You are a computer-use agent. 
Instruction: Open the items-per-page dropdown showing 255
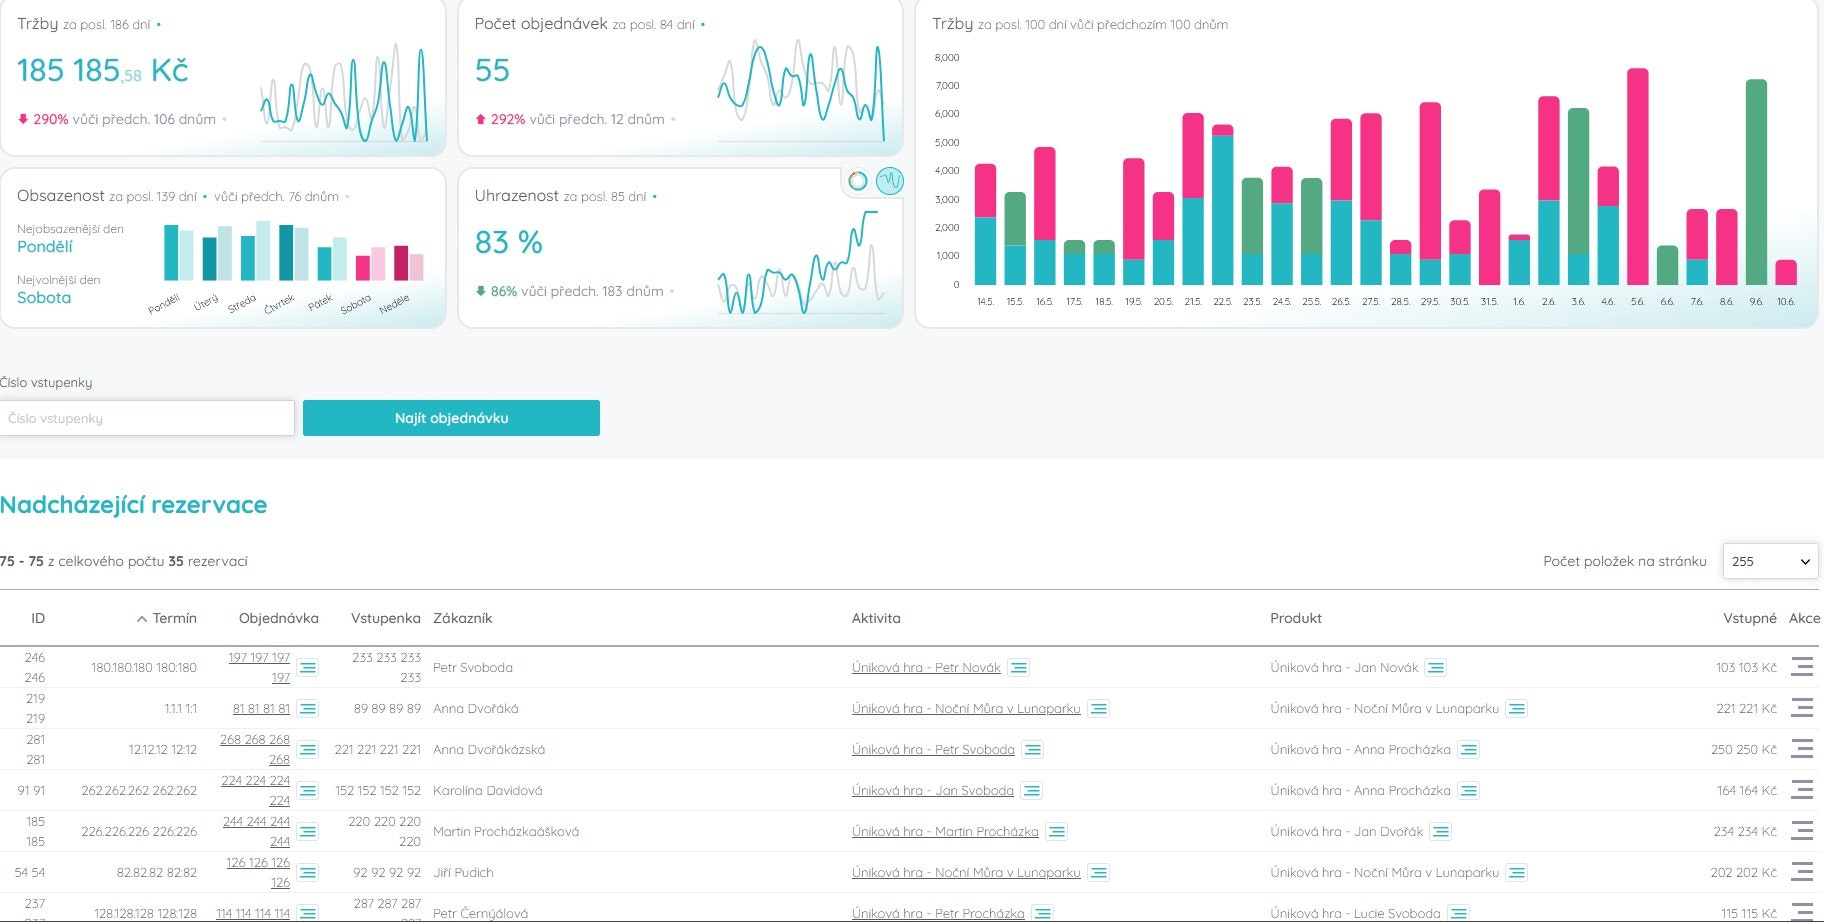point(1770,561)
